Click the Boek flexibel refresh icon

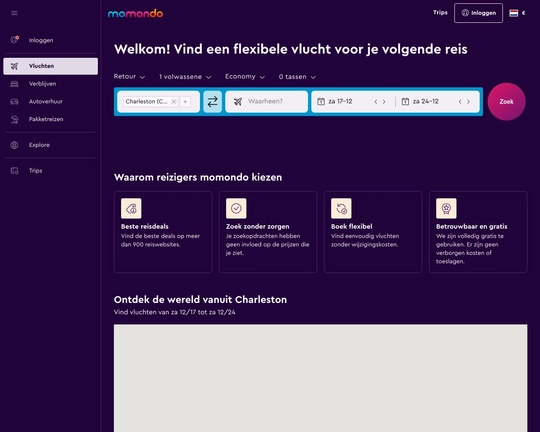point(341,208)
